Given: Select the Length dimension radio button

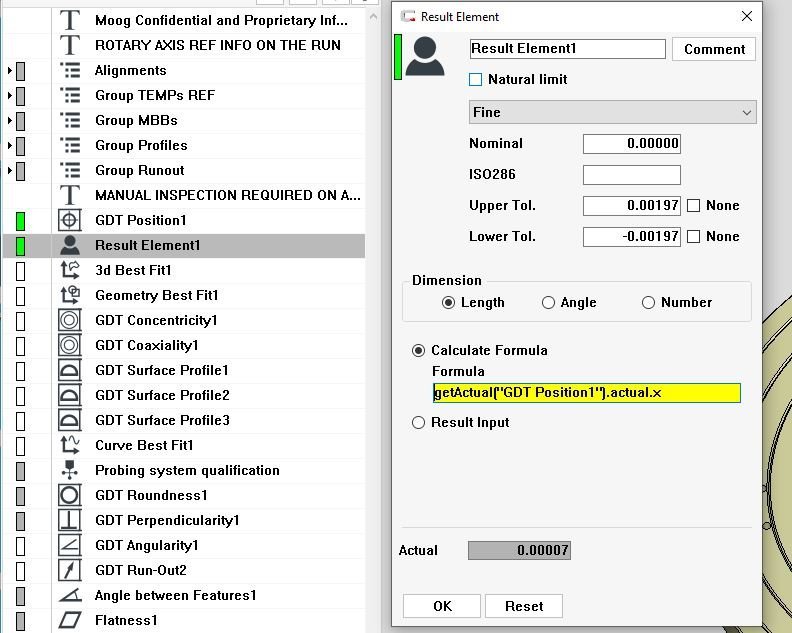Looking at the screenshot, I should tap(448, 303).
